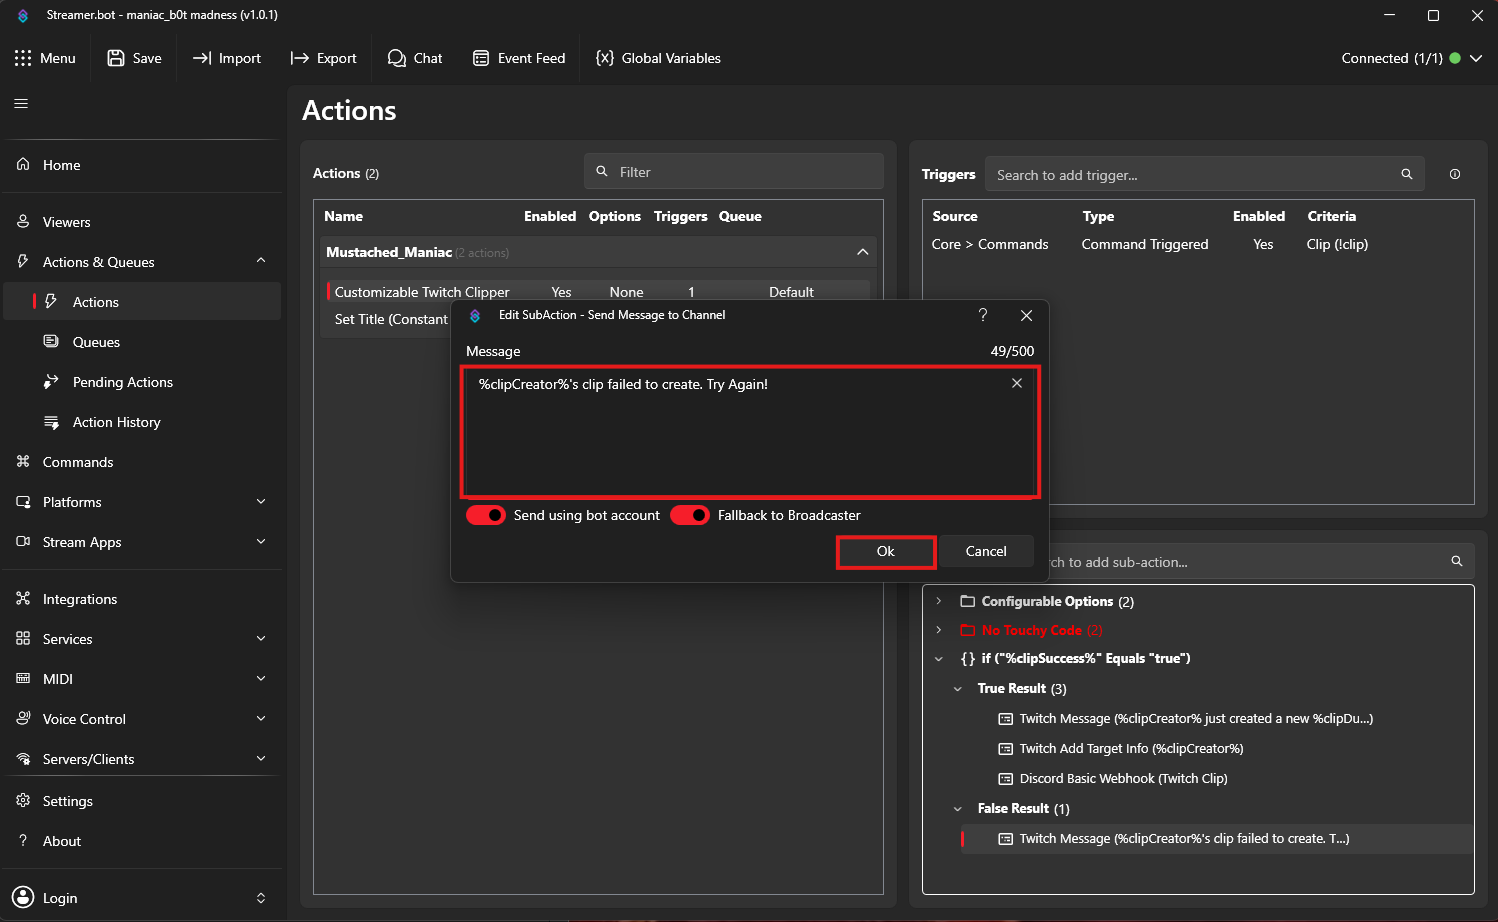Click the search icon in the sub-action bar
Screen dimensions: 1498x922
[x=1456, y=561]
